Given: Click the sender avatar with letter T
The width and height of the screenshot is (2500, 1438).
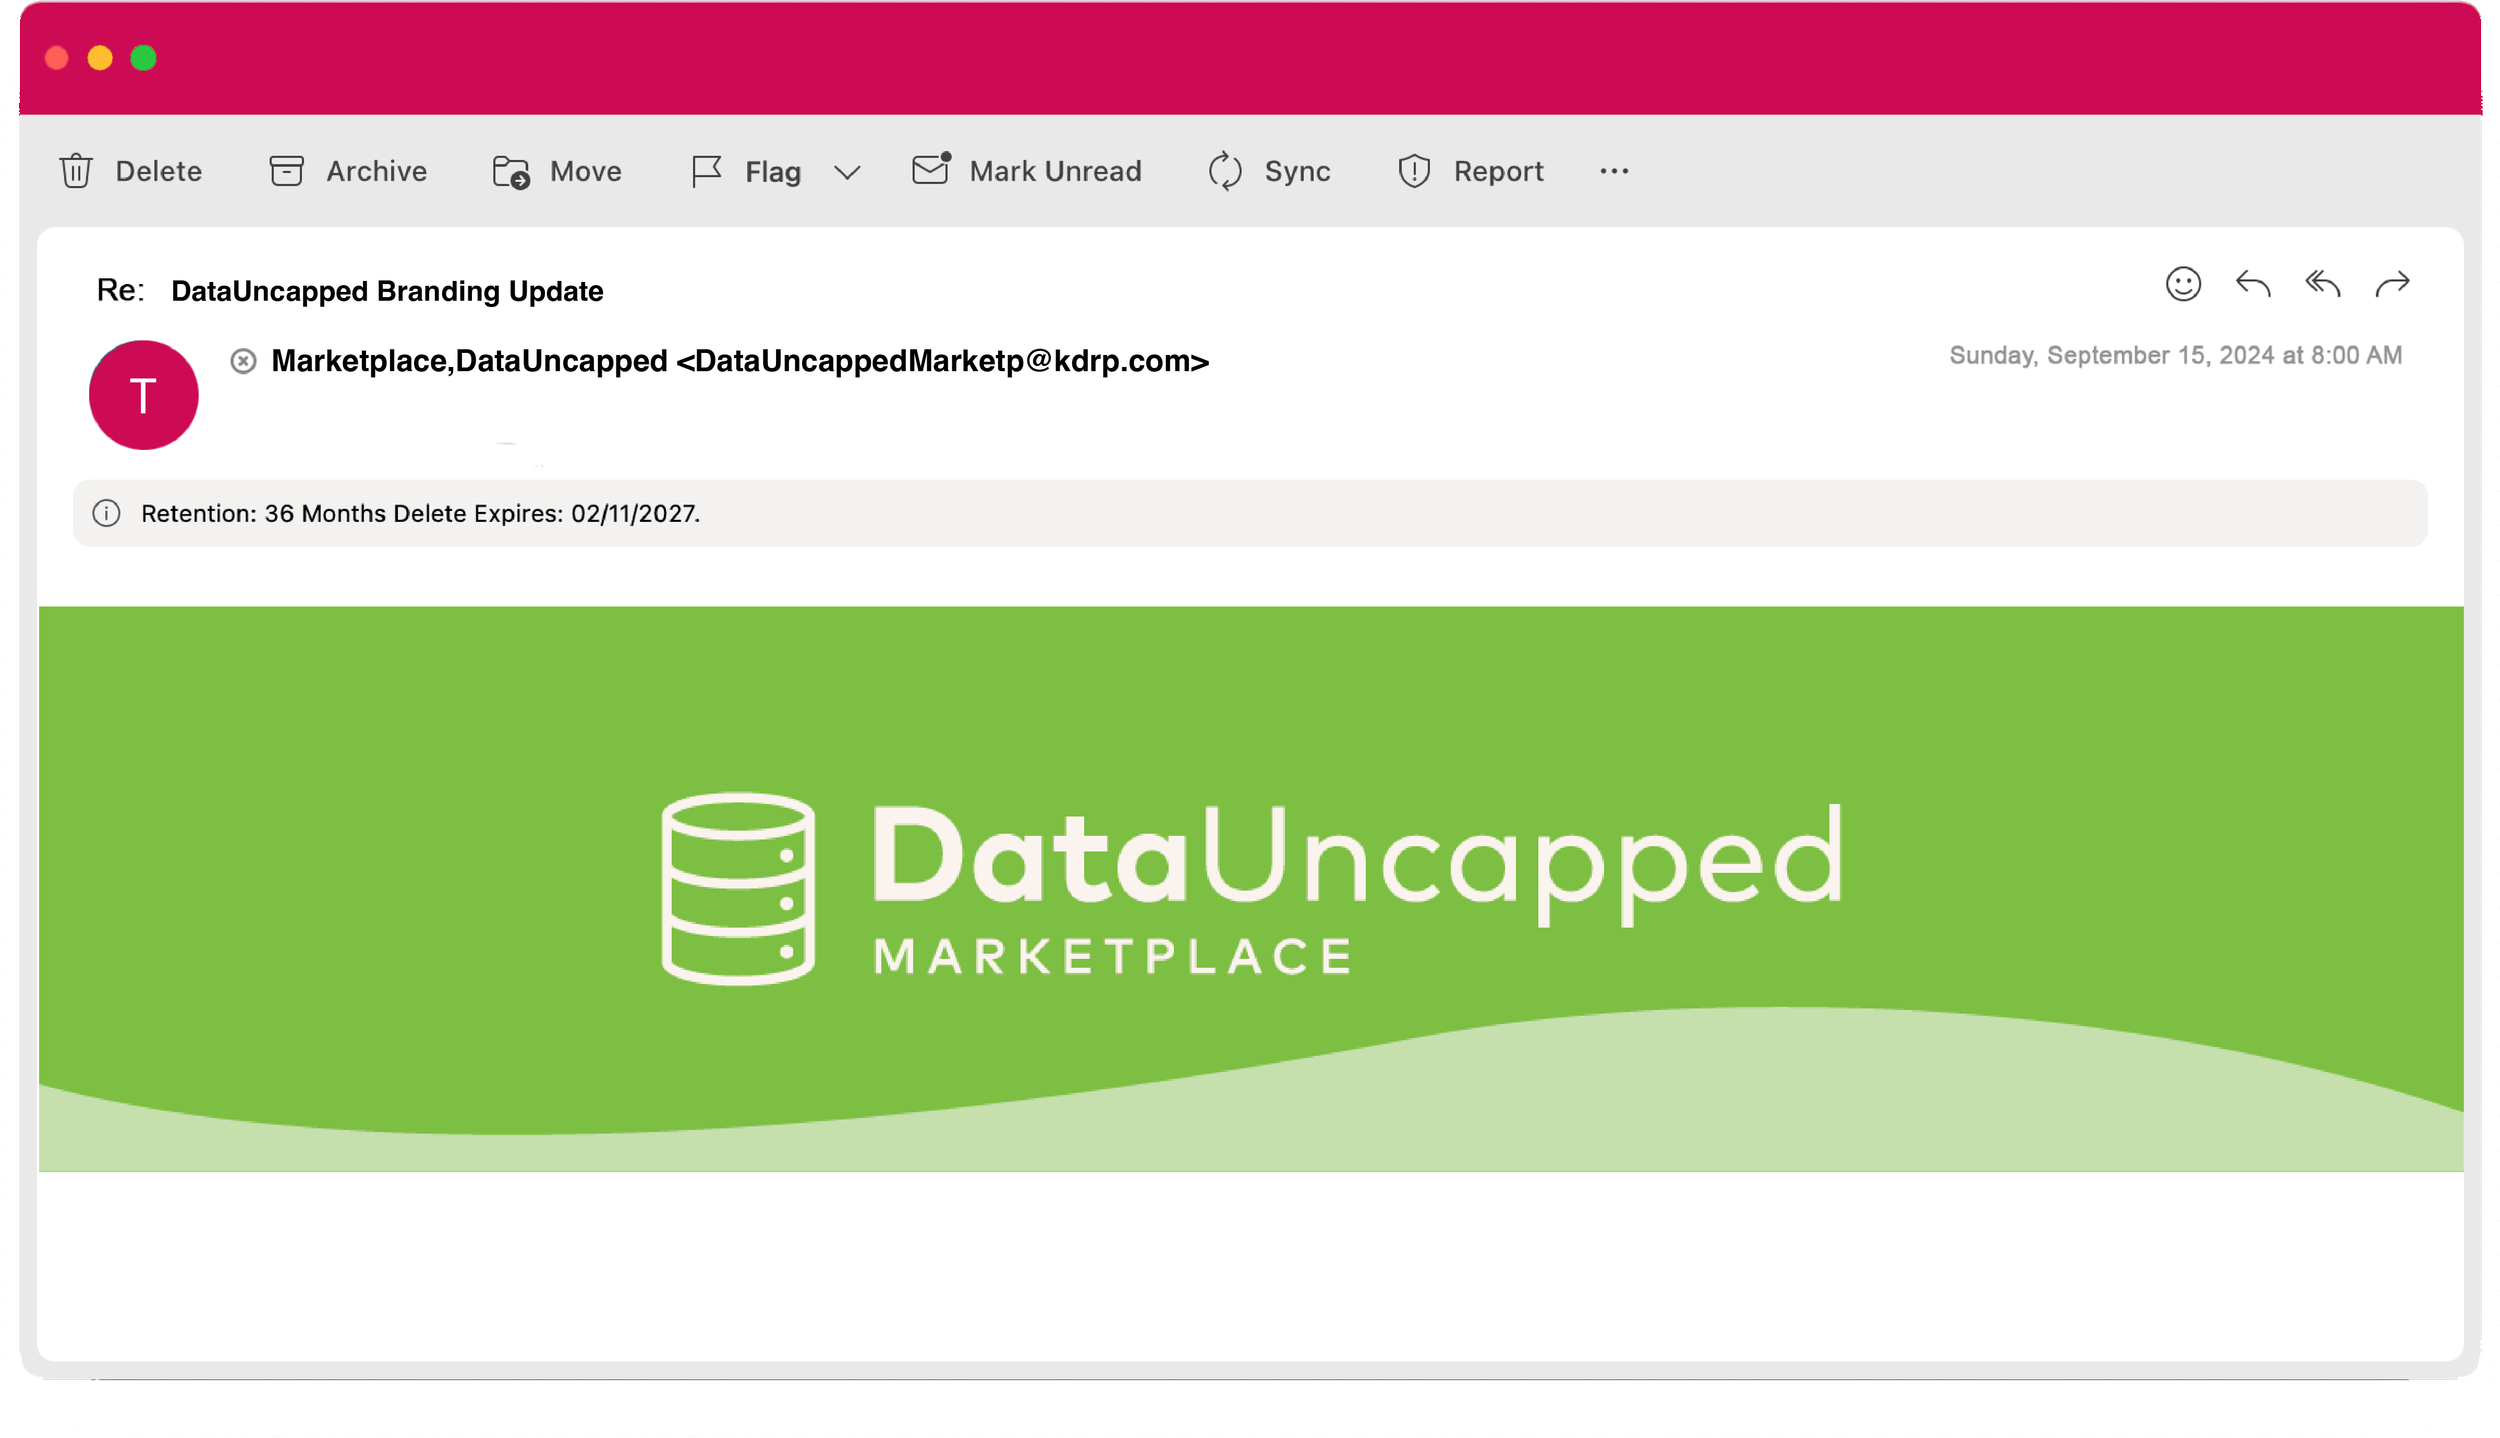Looking at the screenshot, I should pos(144,395).
